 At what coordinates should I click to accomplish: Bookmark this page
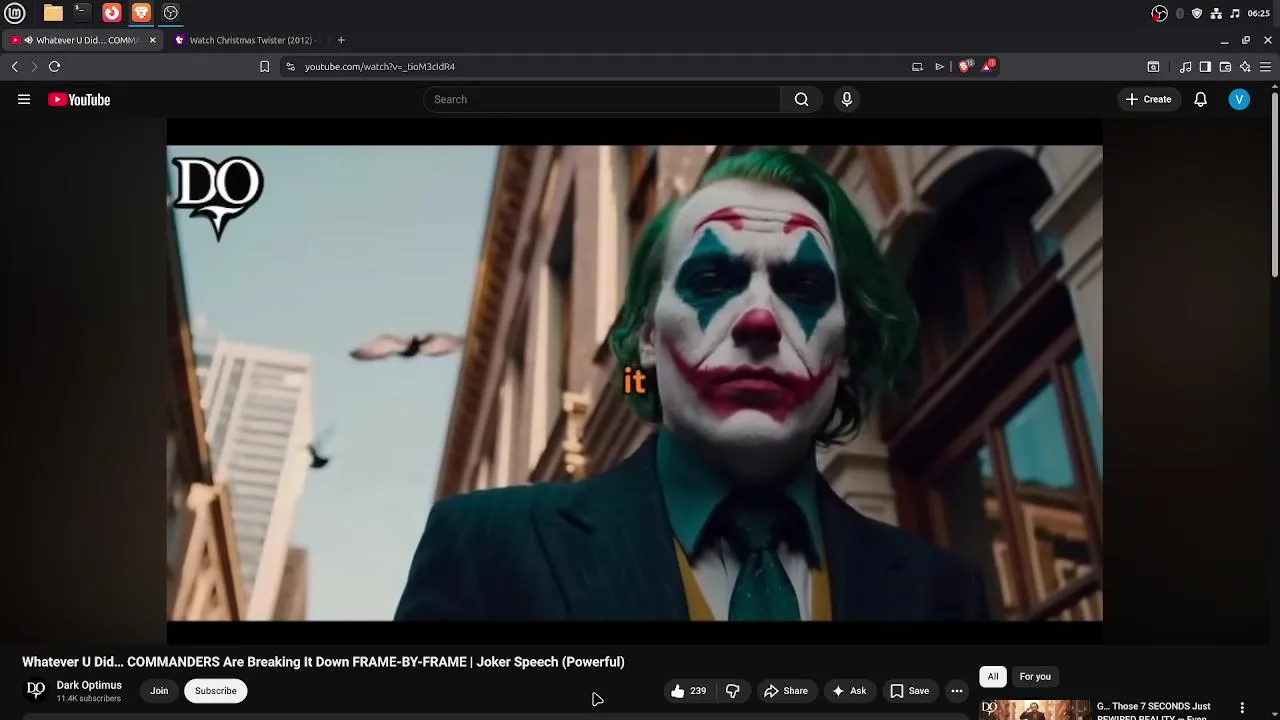264,66
